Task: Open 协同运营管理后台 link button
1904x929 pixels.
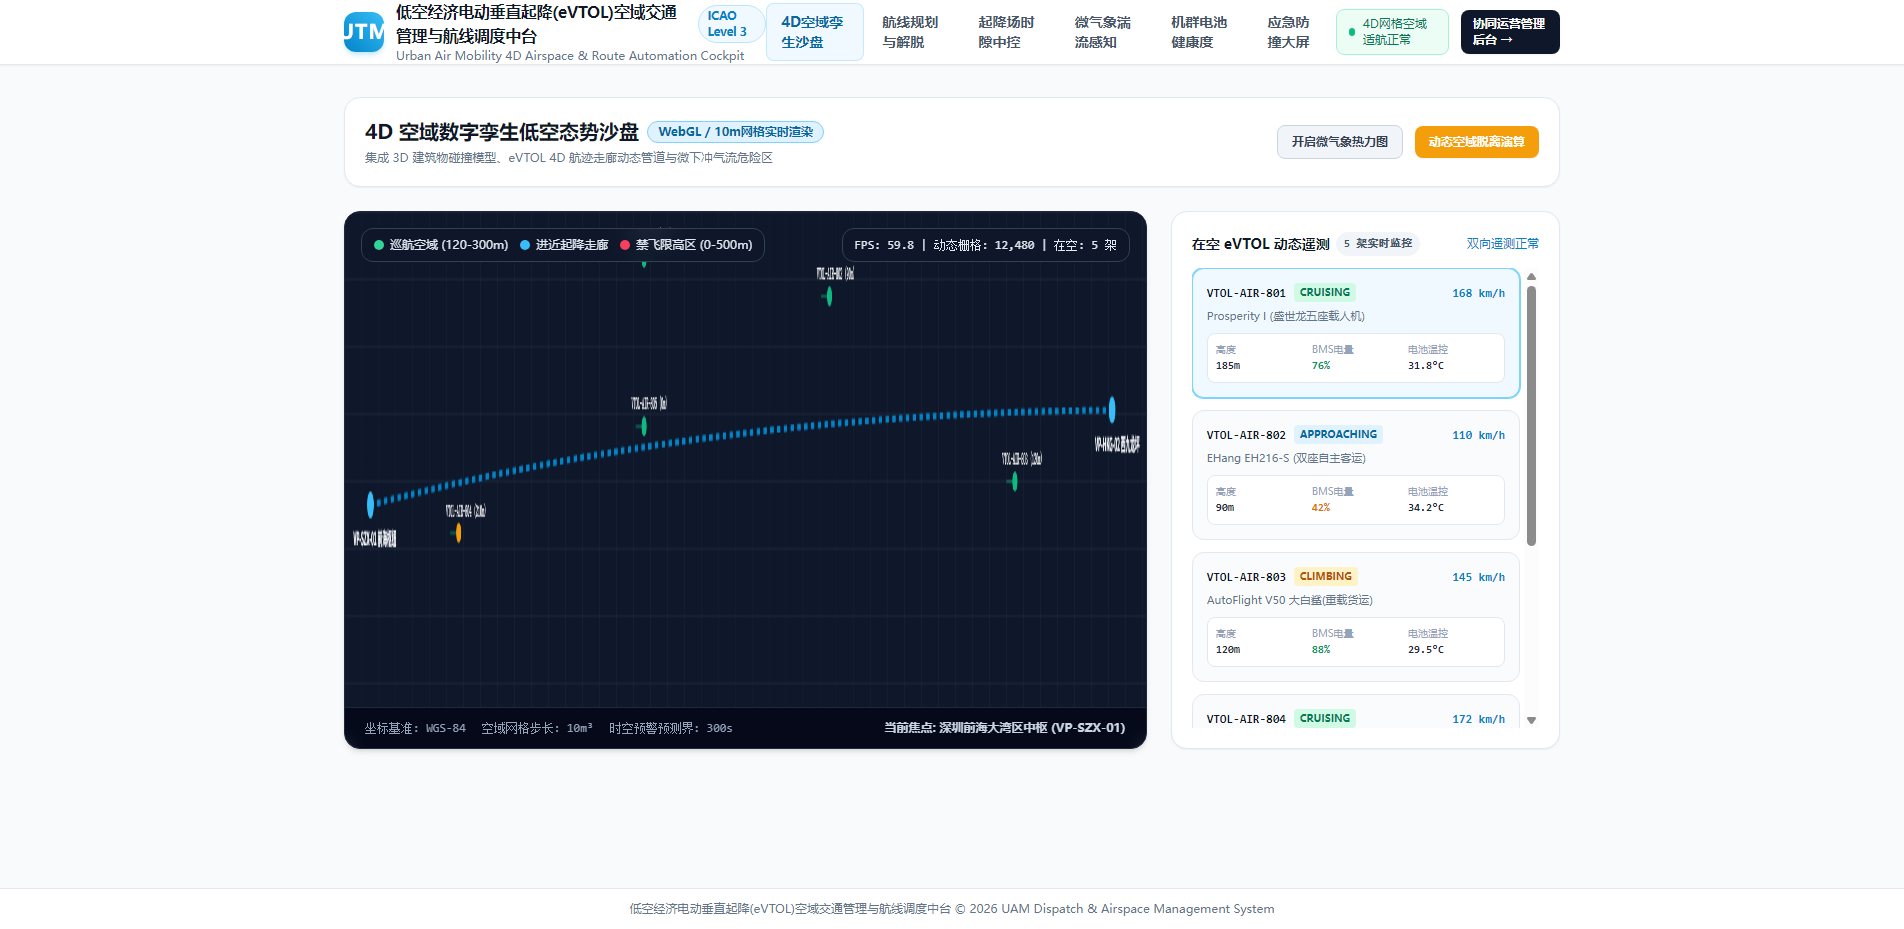Action: click(1510, 32)
